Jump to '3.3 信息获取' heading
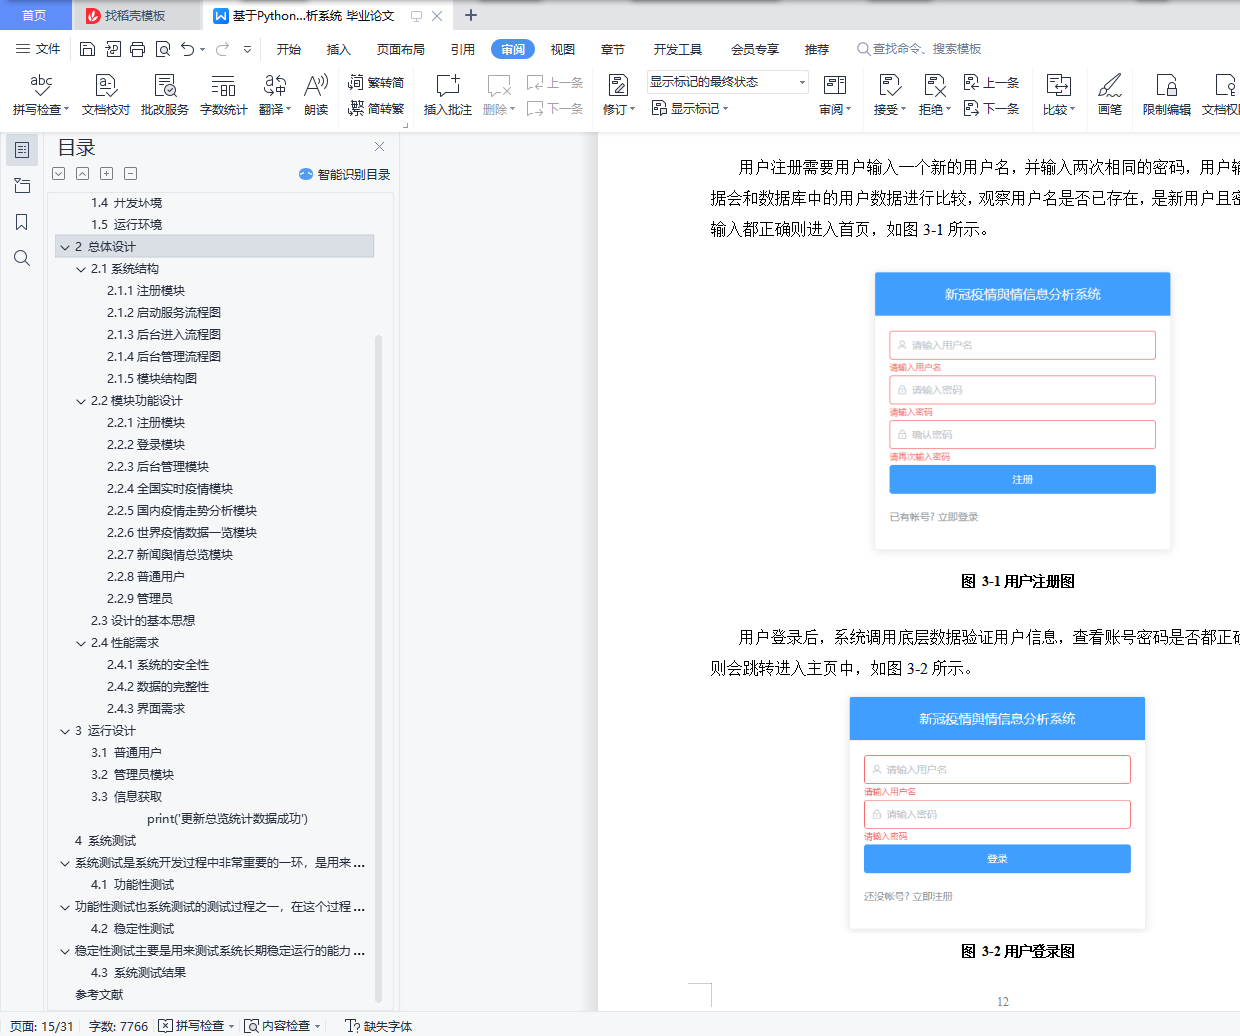1240x1036 pixels. point(126,797)
